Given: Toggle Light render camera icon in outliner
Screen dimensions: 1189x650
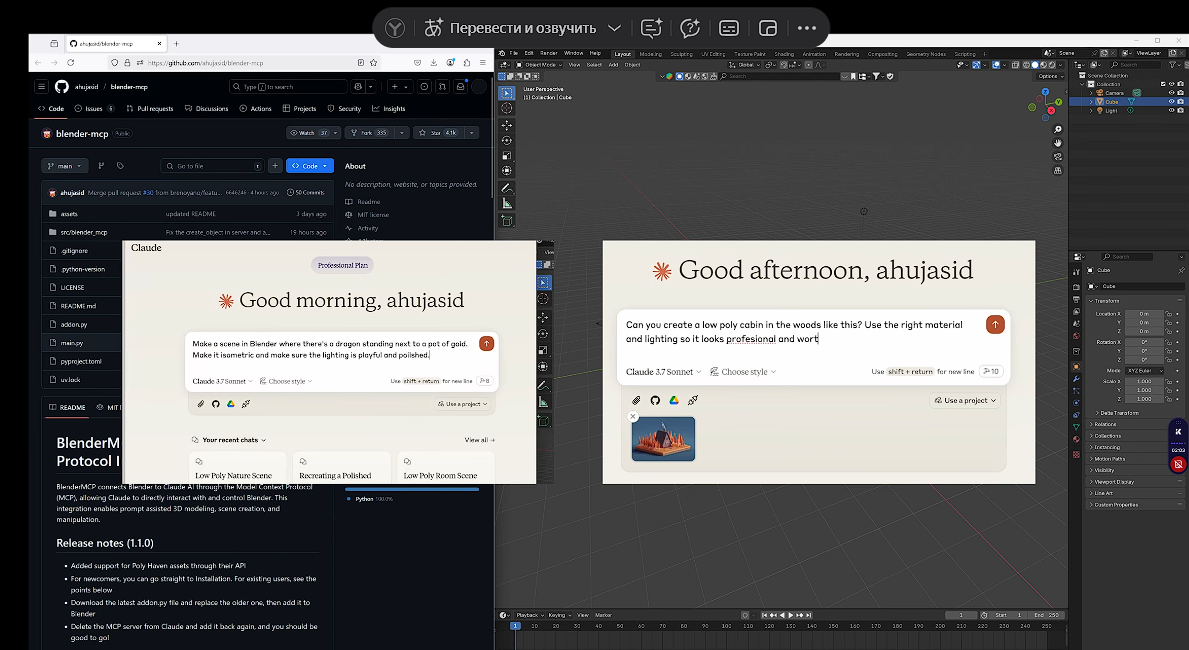Looking at the screenshot, I should pos(1180,111).
